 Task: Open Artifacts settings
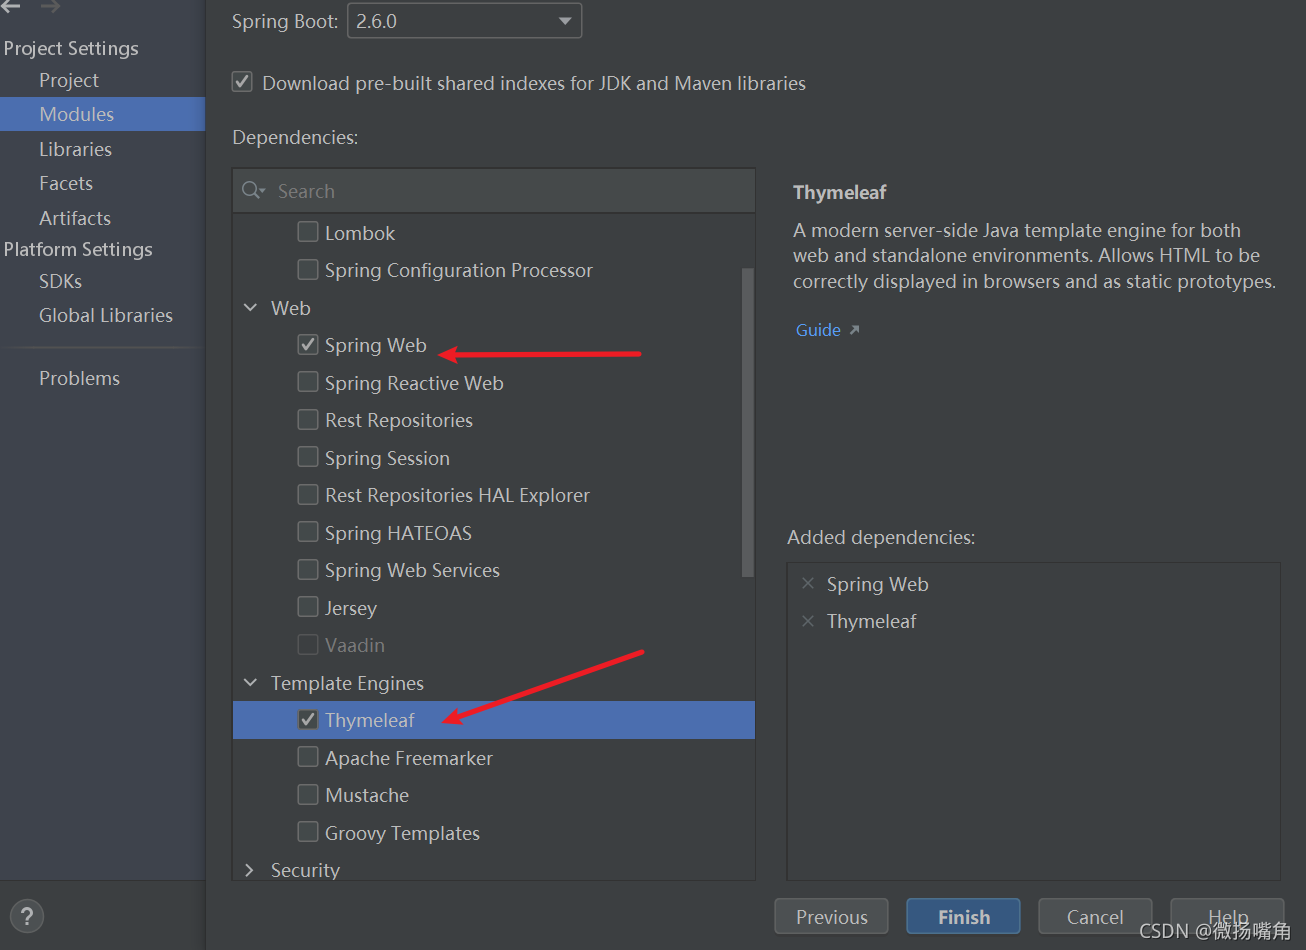pos(75,218)
